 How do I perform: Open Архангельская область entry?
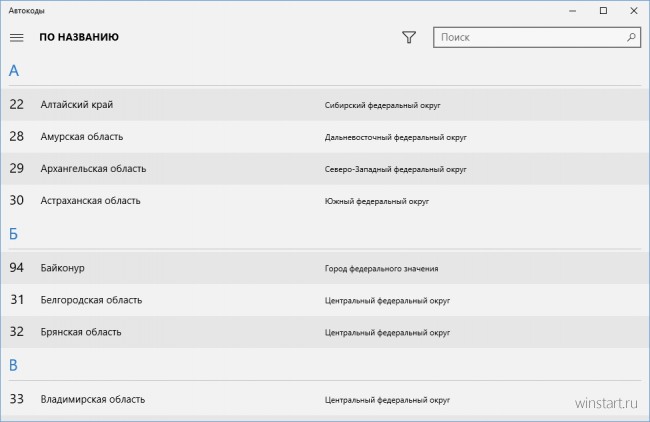click(x=325, y=169)
